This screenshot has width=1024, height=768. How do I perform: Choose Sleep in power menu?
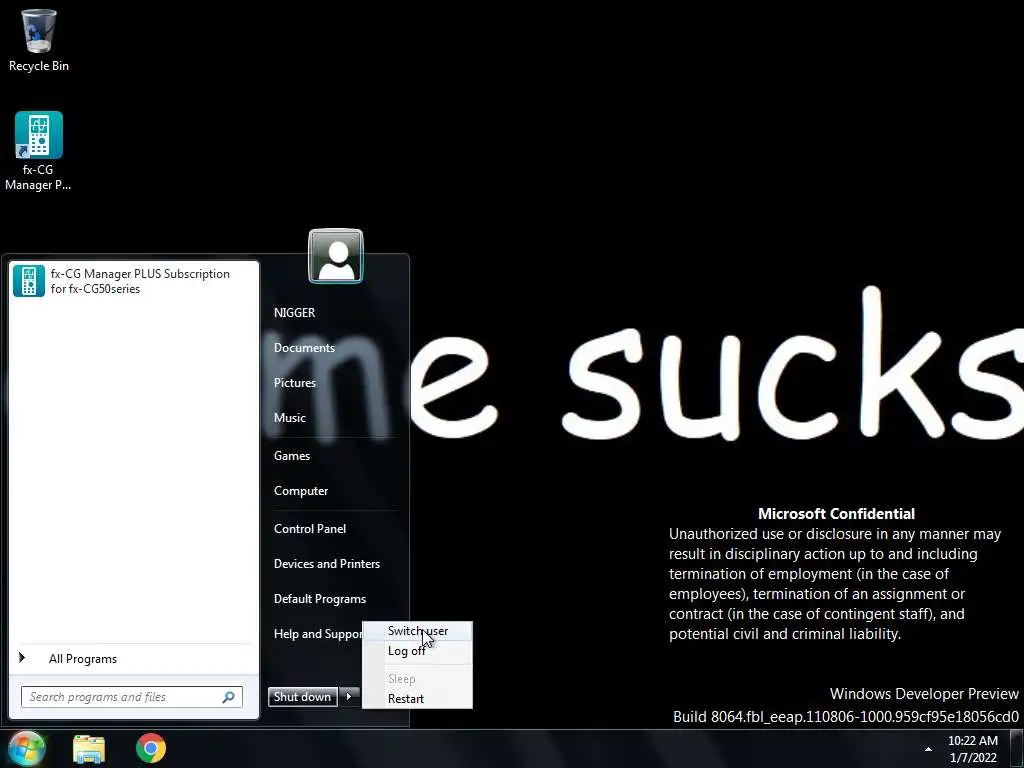click(x=417, y=679)
